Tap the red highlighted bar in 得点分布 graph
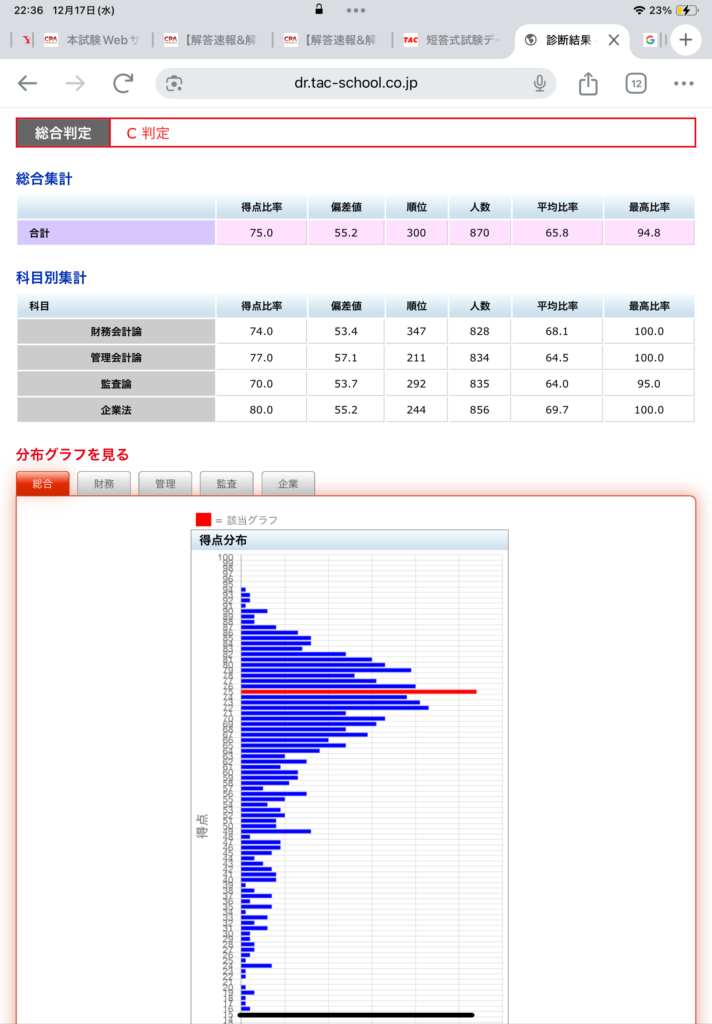712x1024 pixels. [358, 691]
